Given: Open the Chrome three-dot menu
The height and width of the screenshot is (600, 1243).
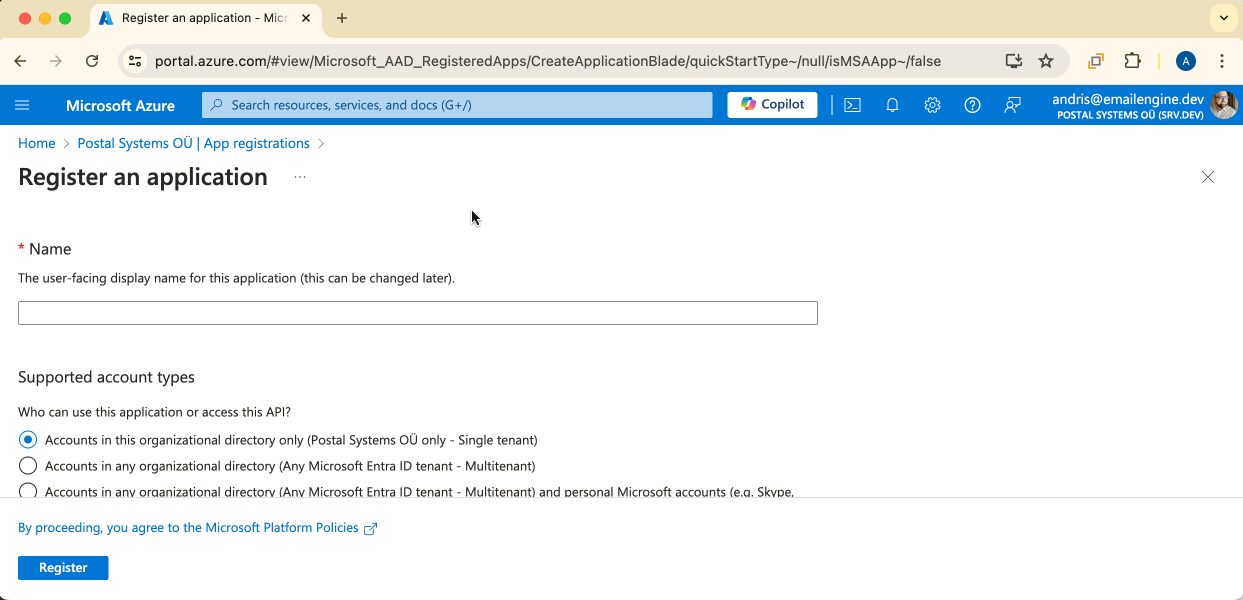Looking at the screenshot, I should [1222, 61].
